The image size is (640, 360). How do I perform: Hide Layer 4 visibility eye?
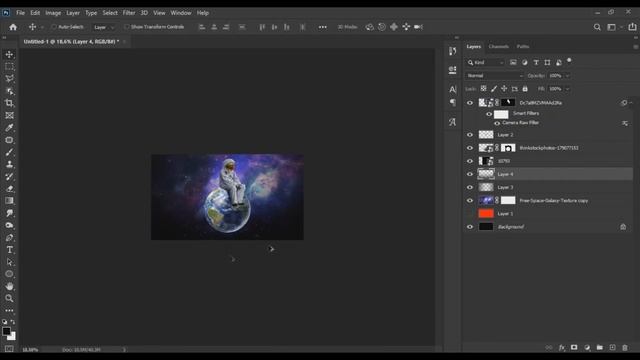(470, 174)
